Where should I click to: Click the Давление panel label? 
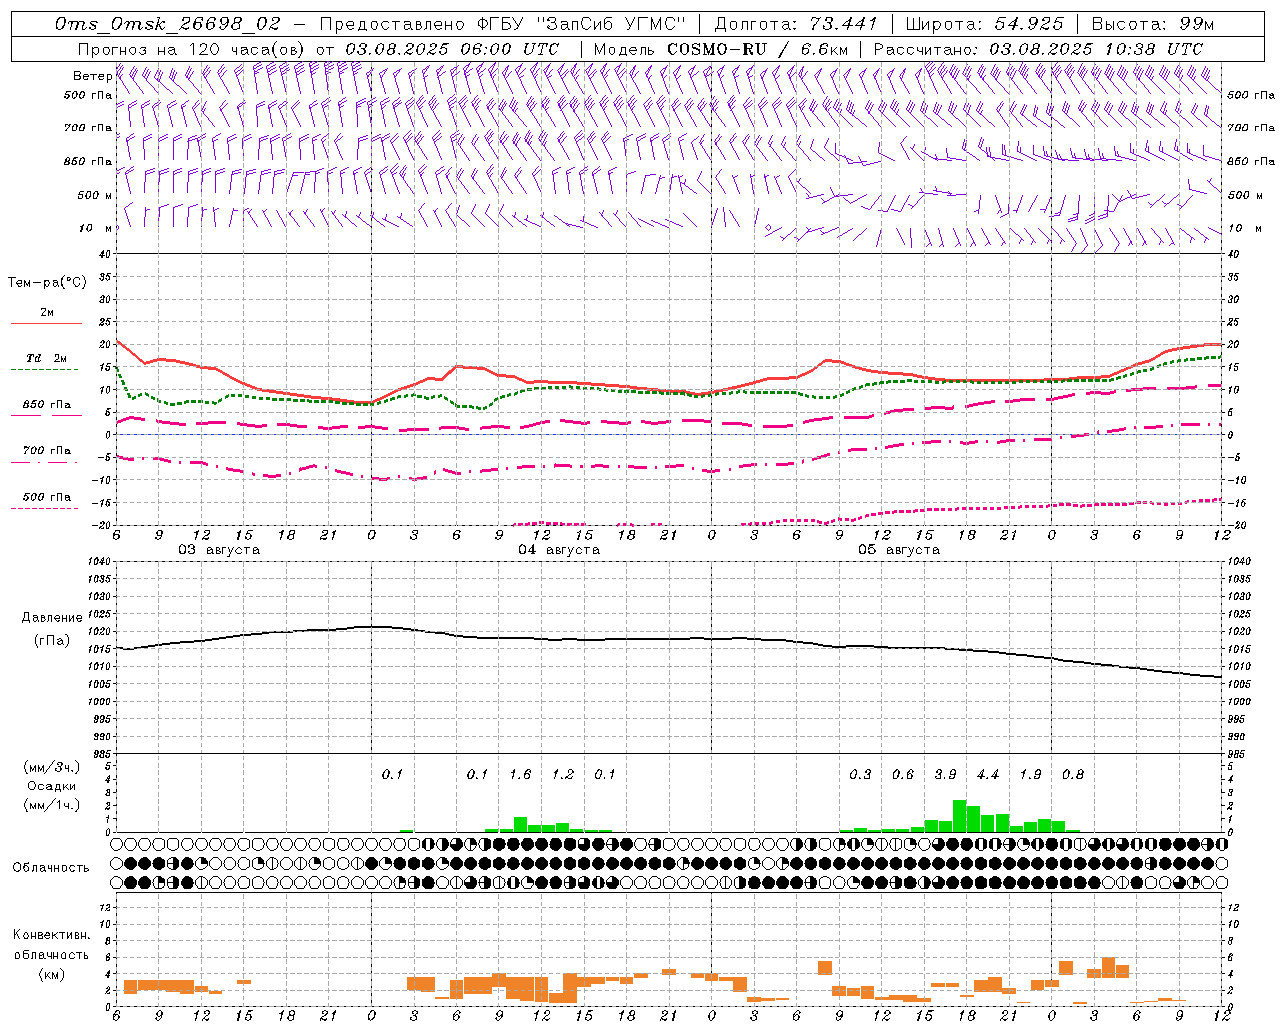(52, 618)
